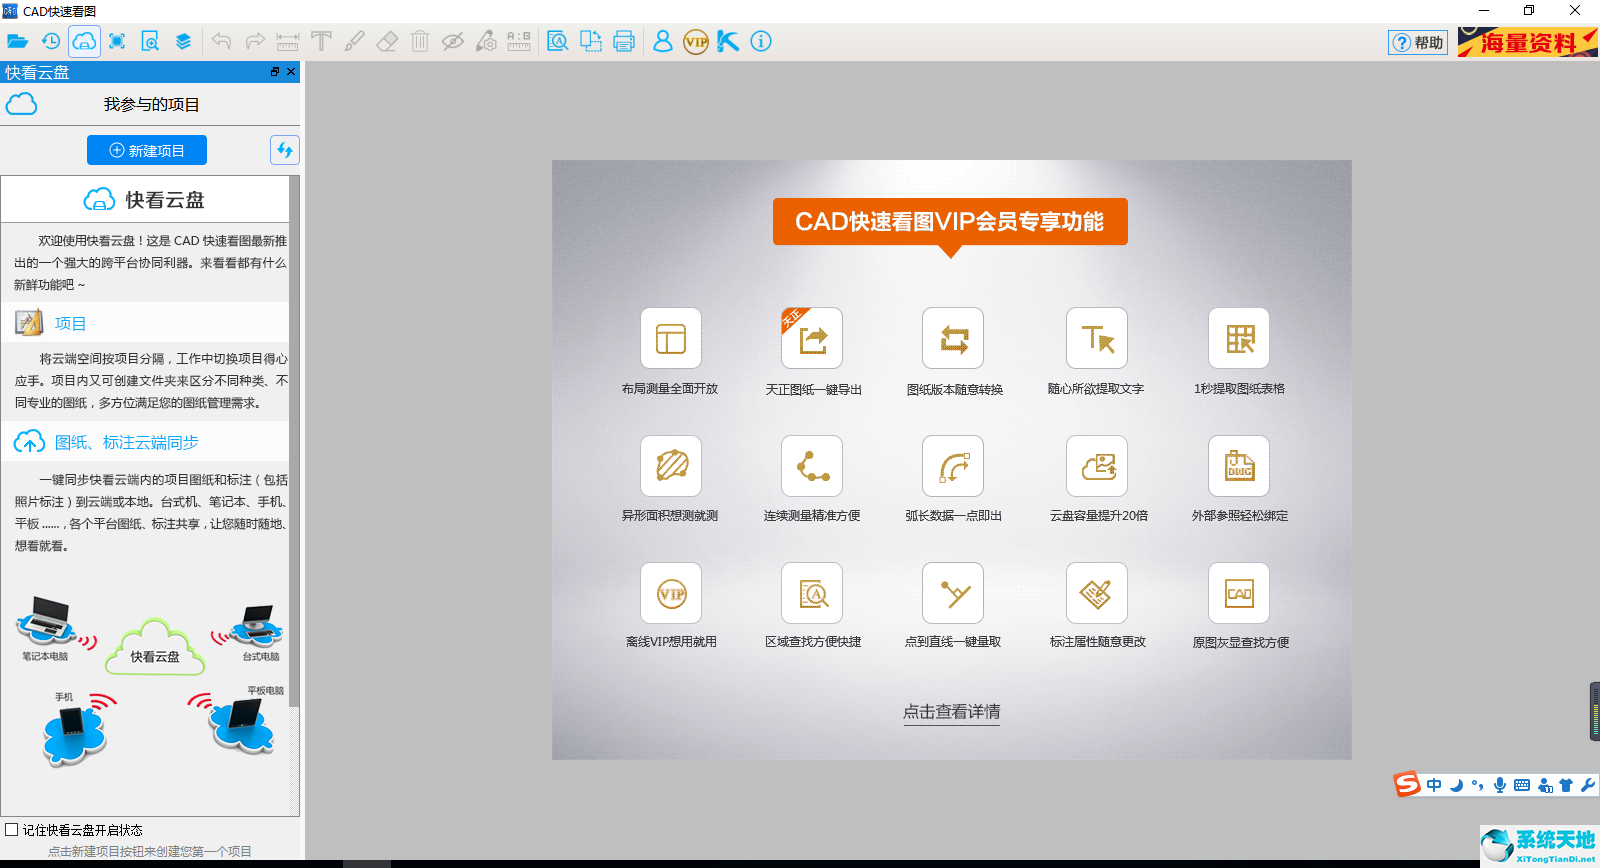Click the 布局测量全面开放 feature icon
1600x868 pixels.
coord(671,338)
